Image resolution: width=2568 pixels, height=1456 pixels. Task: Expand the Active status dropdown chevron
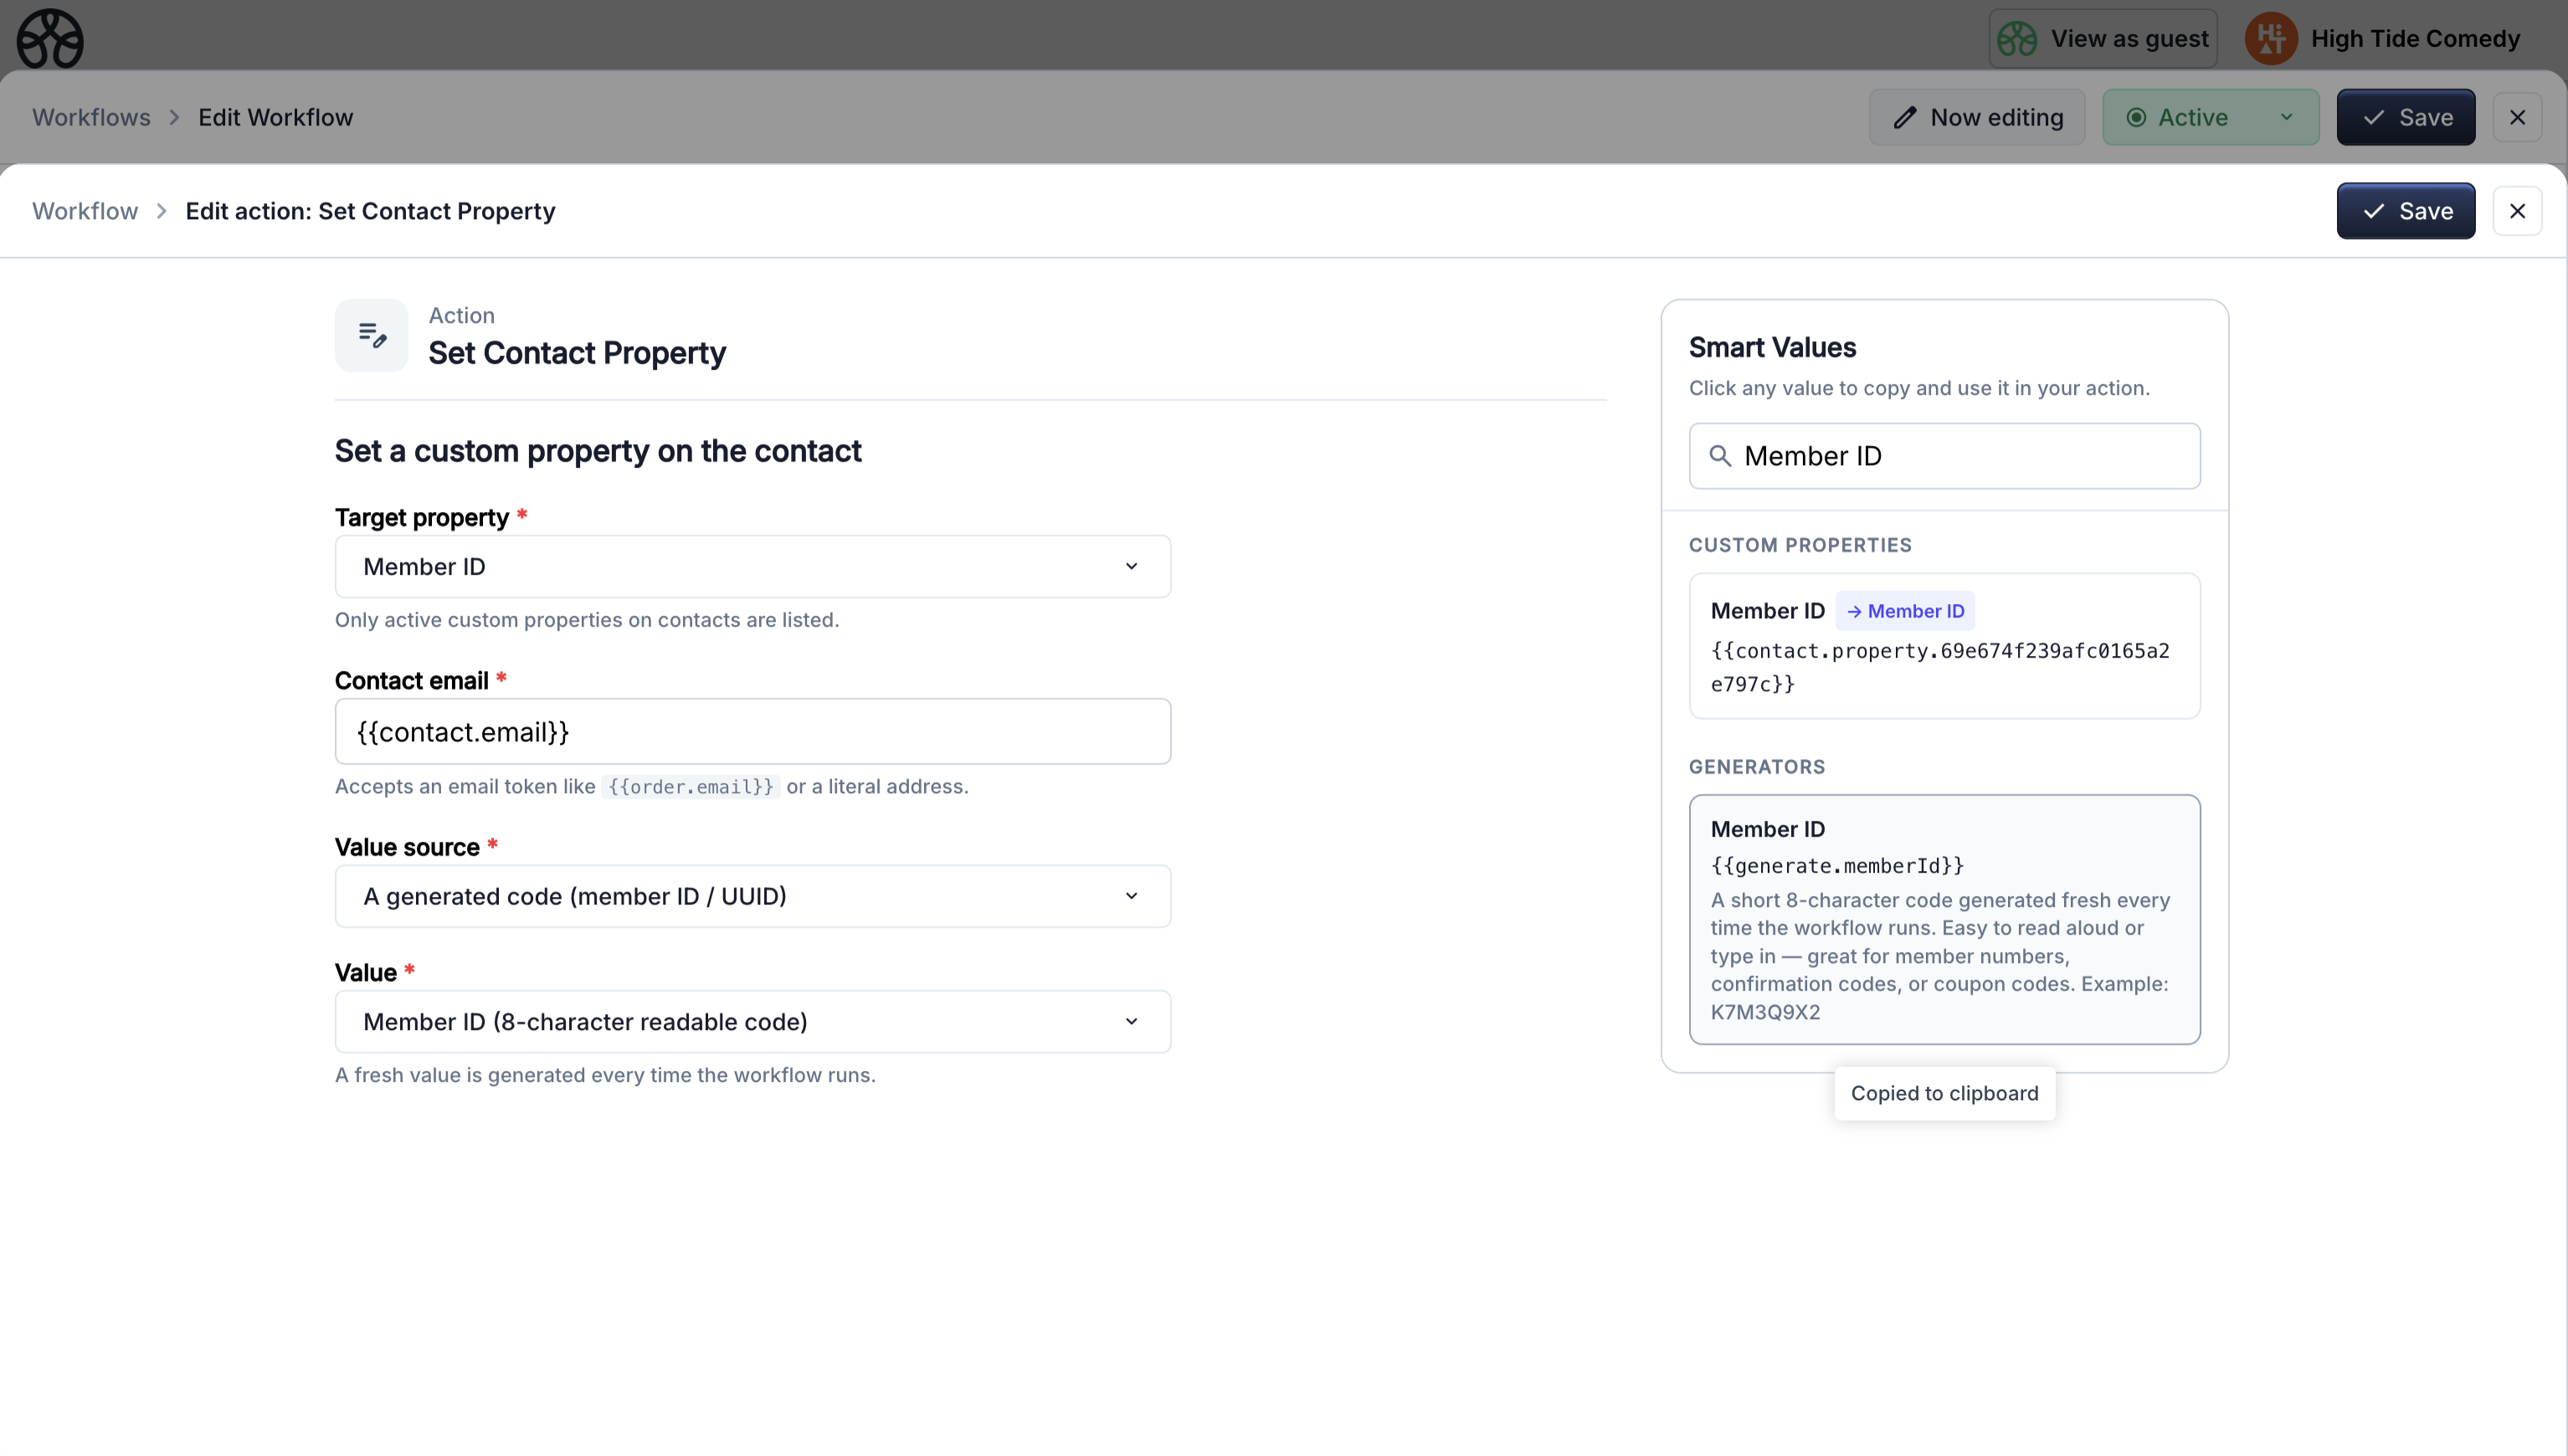click(x=2285, y=117)
